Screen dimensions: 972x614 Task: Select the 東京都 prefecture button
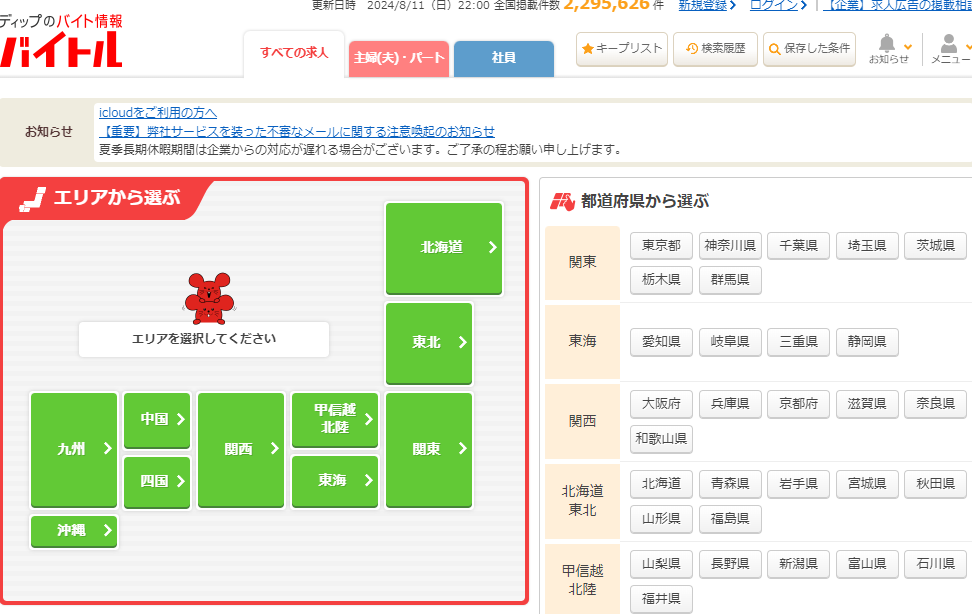tap(661, 246)
